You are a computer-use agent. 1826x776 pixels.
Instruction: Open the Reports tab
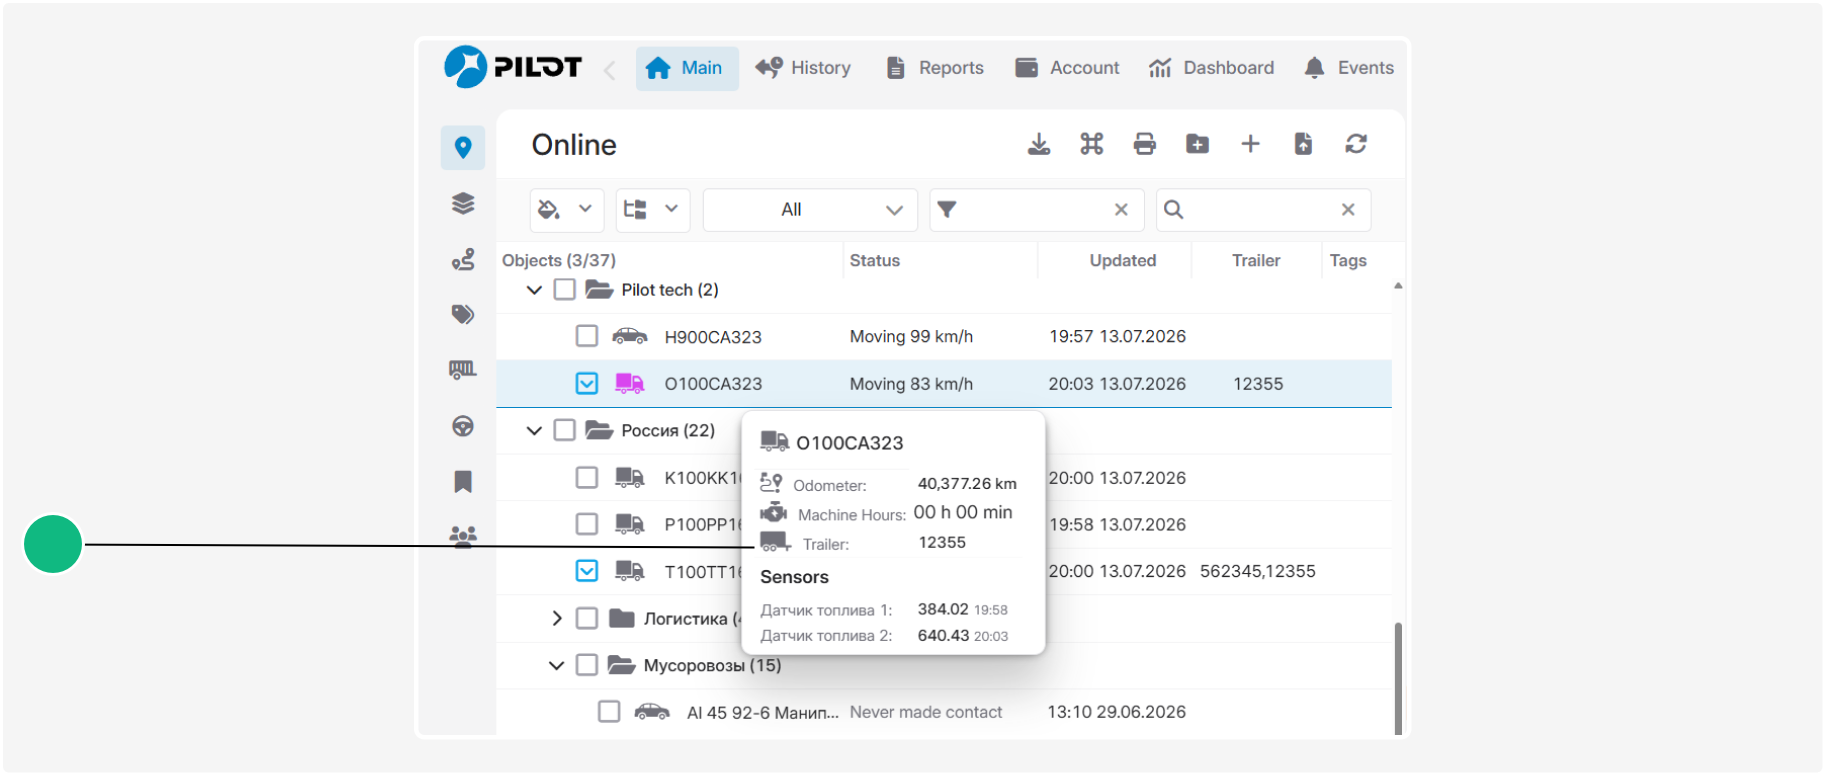coord(935,68)
